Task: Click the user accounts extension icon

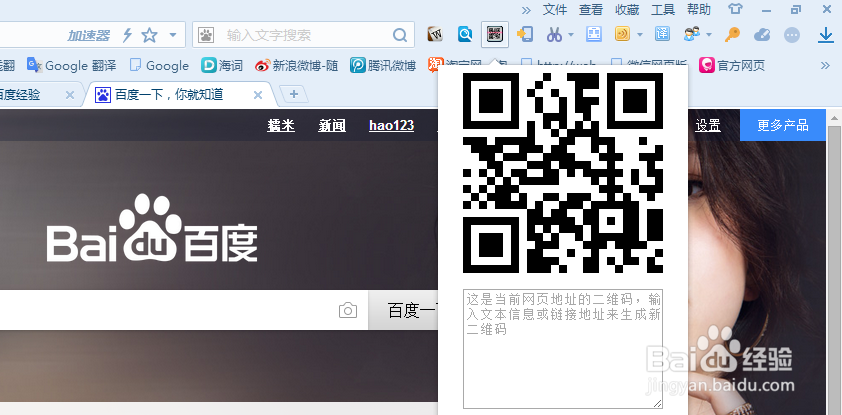Action: 692,35
